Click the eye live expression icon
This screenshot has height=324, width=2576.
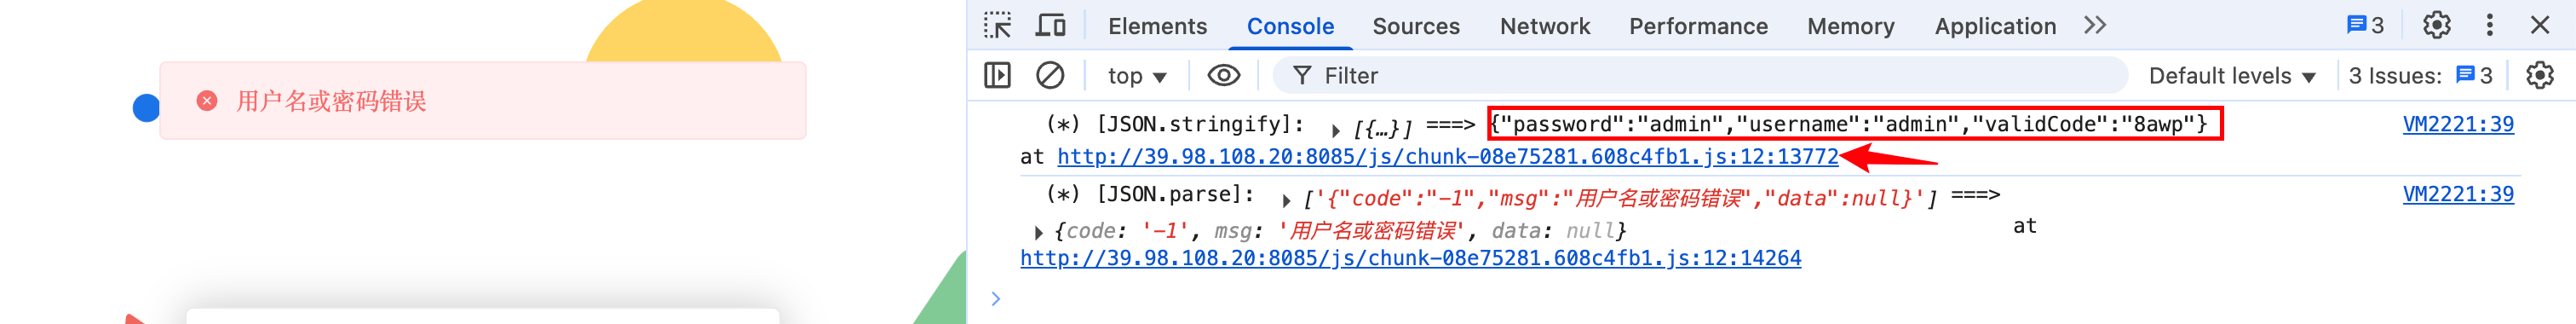1223,75
